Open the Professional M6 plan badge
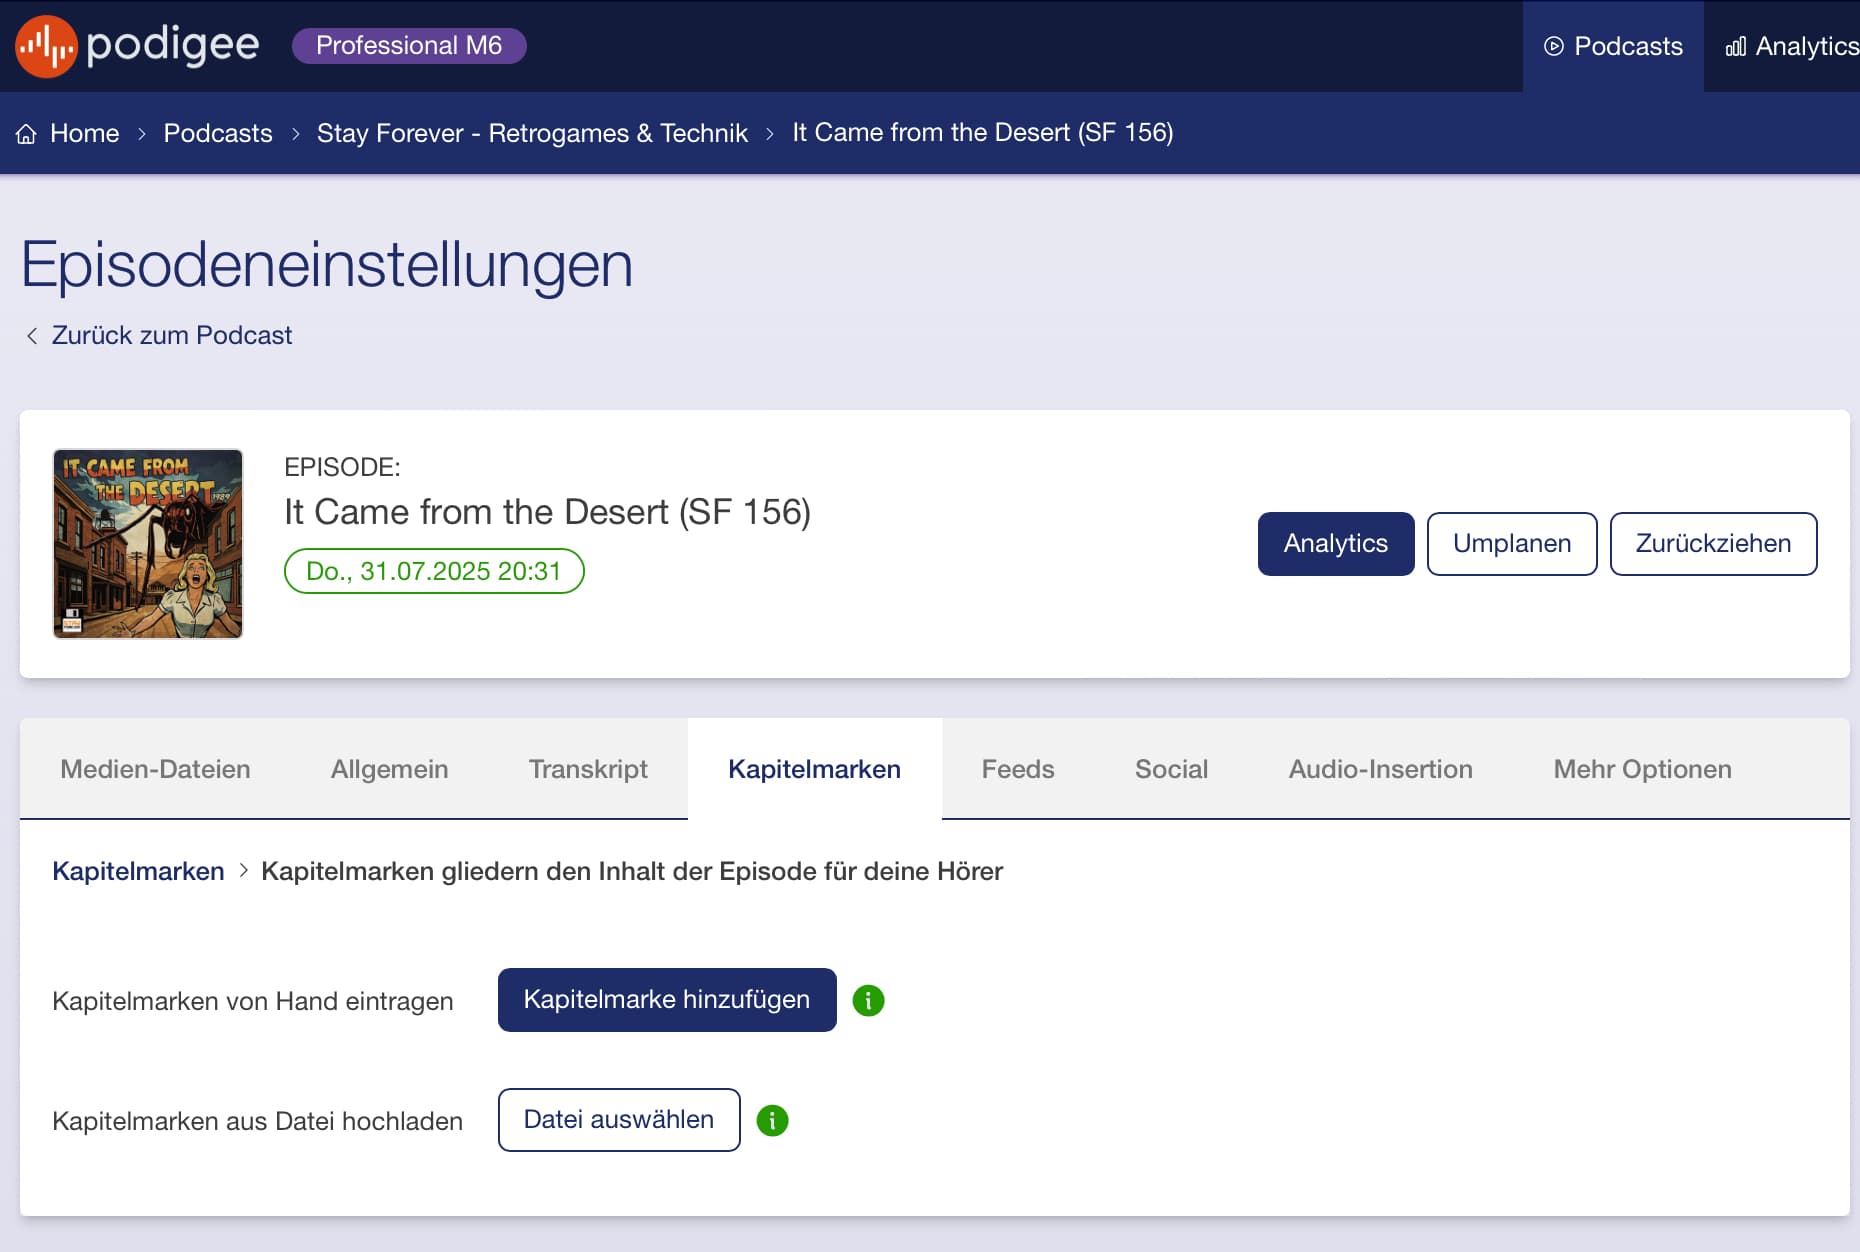The image size is (1860, 1252). pos(409,46)
